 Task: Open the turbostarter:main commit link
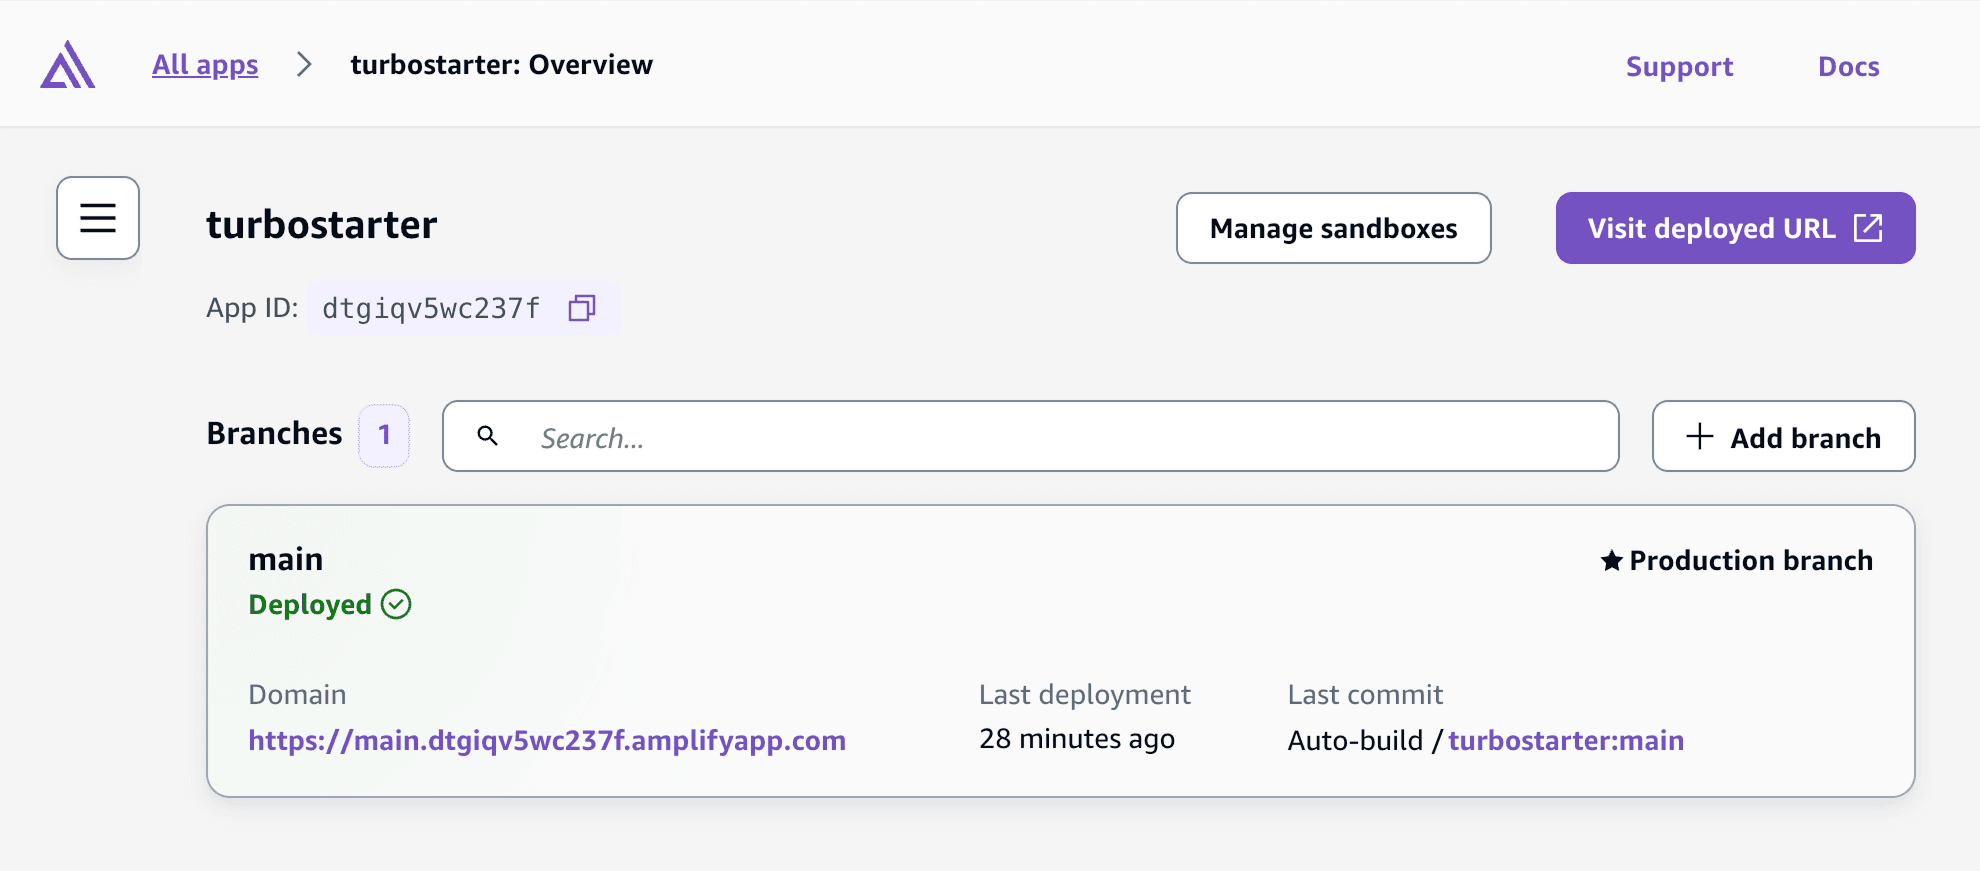click(x=1566, y=740)
